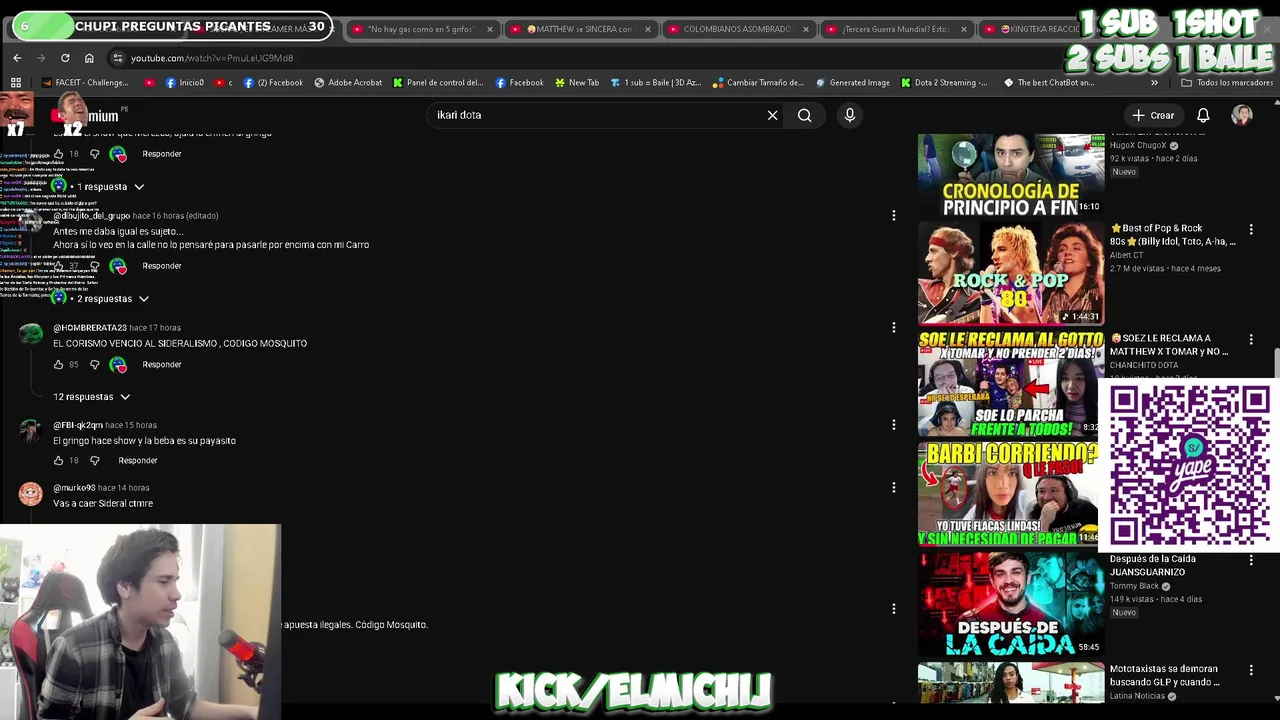Dislike the @dibujito_del_grupo comment

95,266
